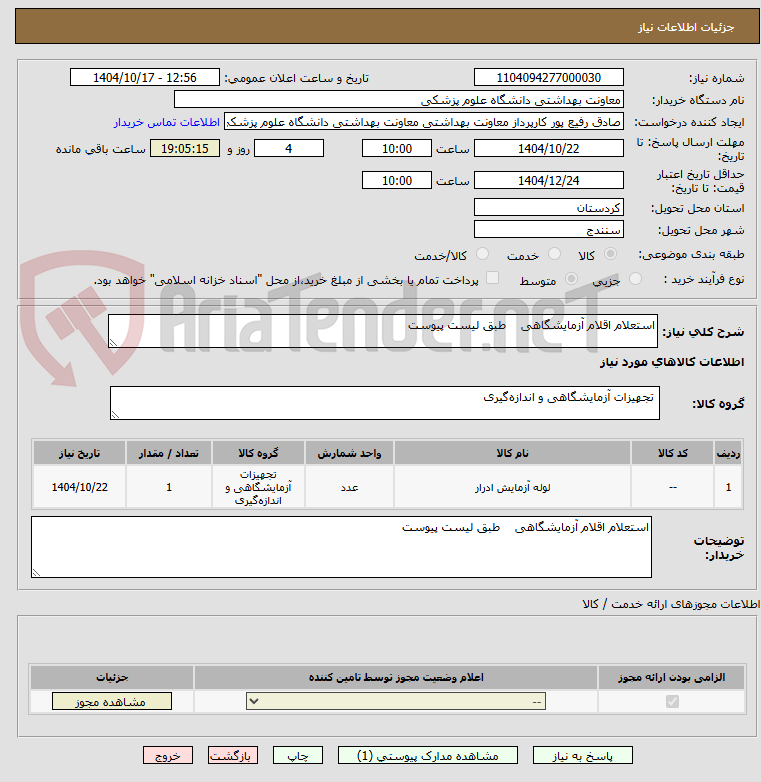Click the شهر محل تحویل field سنندج

point(549,229)
